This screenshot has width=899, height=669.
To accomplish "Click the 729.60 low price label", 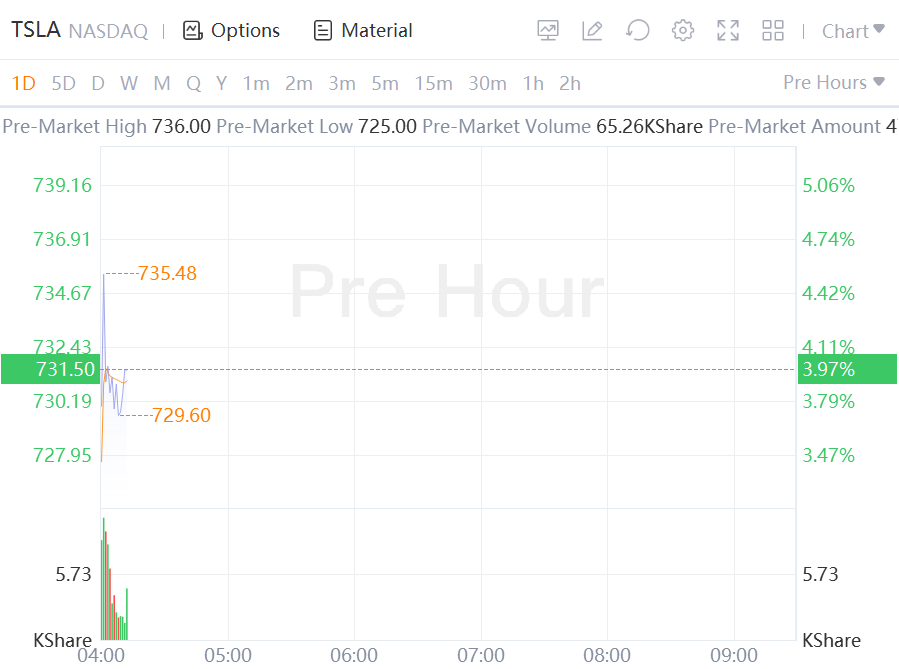I will (x=181, y=415).
